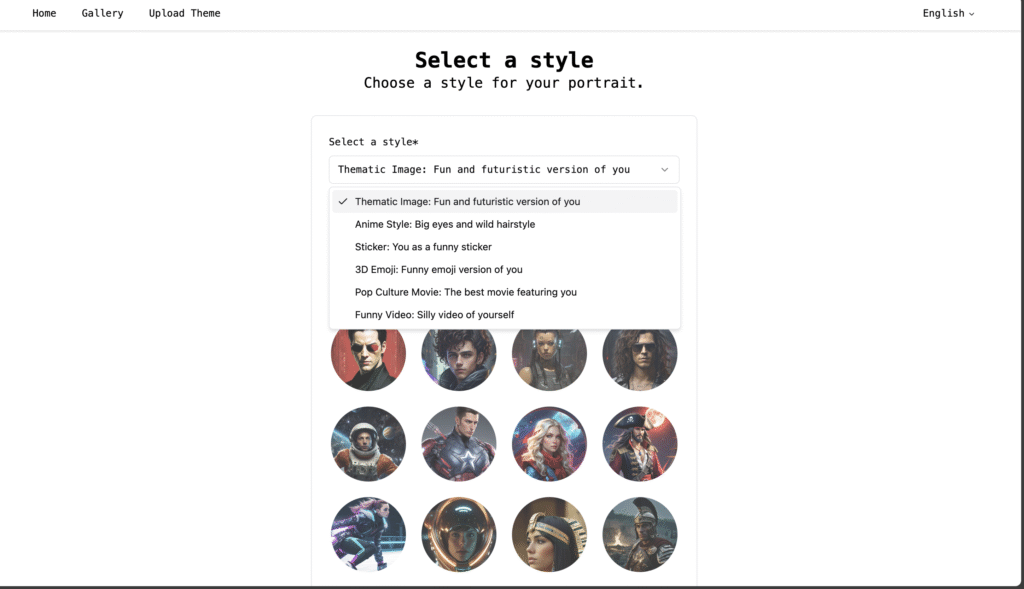This screenshot has width=1024, height=589.
Task: Choose the pirate with hat portrait
Action: point(639,444)
